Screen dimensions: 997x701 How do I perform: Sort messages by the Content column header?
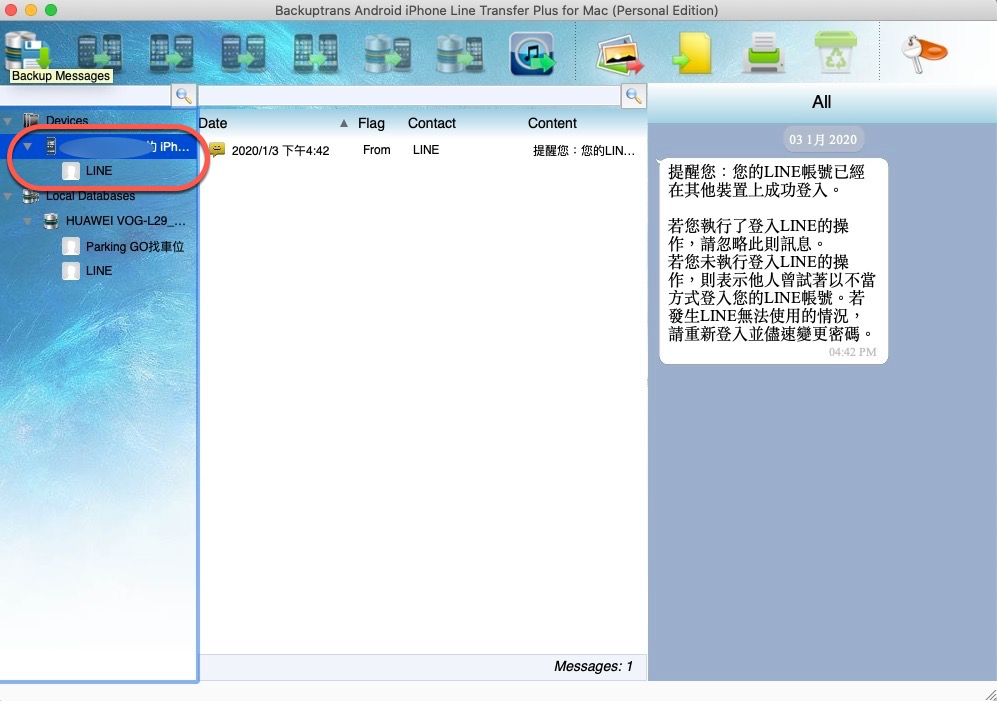click(552, 123)
